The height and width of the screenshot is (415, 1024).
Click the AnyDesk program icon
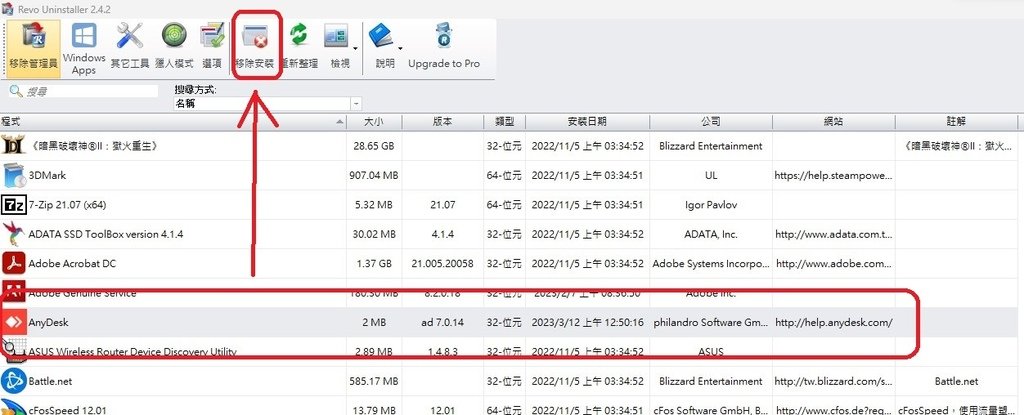tap(14, 322)
